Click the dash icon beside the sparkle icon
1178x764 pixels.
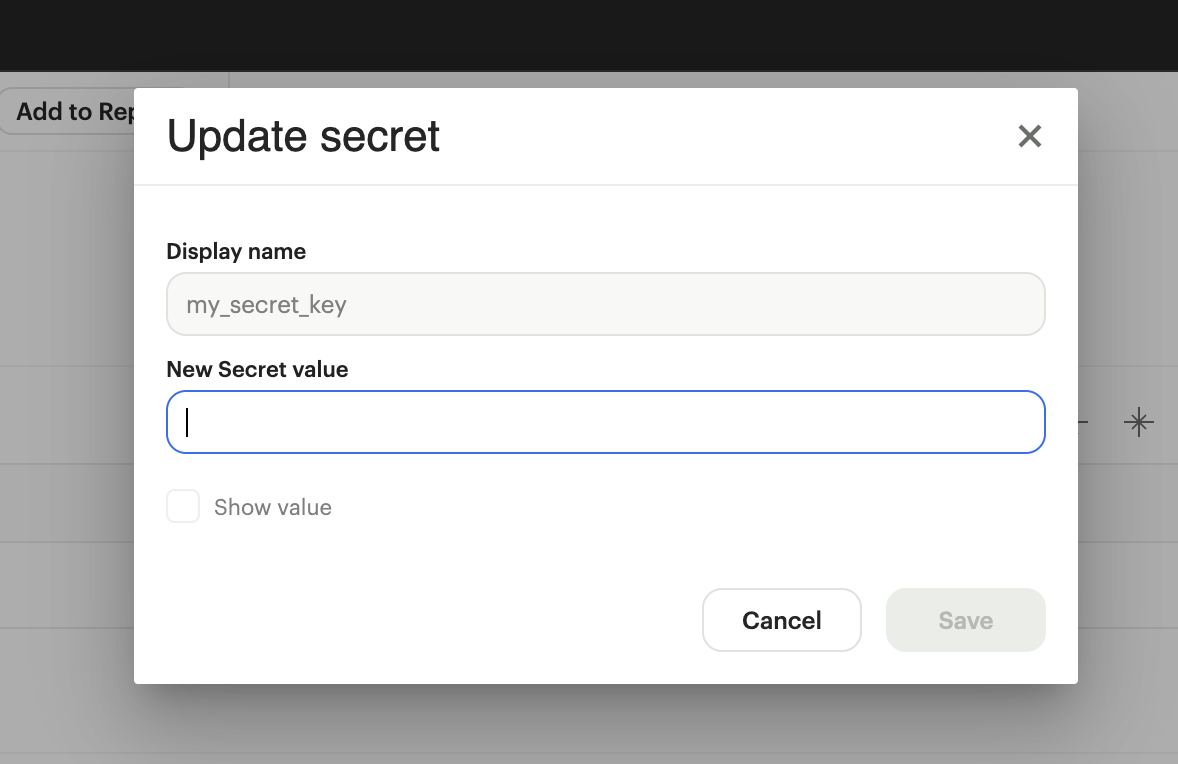coord(1083,423)
